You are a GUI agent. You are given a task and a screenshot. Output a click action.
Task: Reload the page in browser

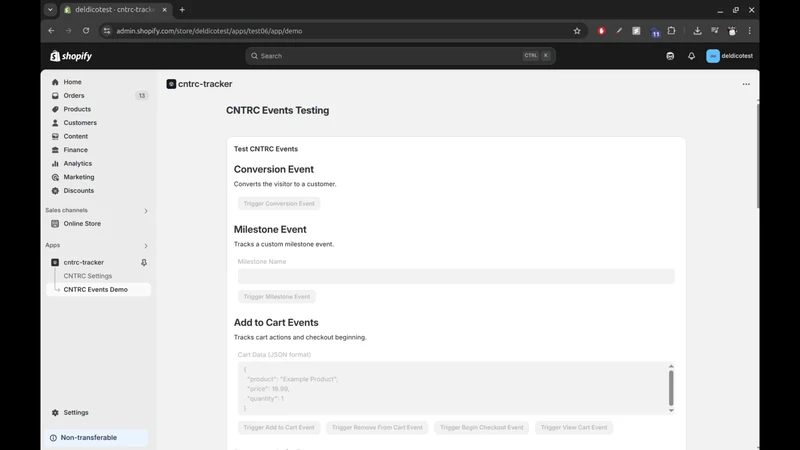86,31
